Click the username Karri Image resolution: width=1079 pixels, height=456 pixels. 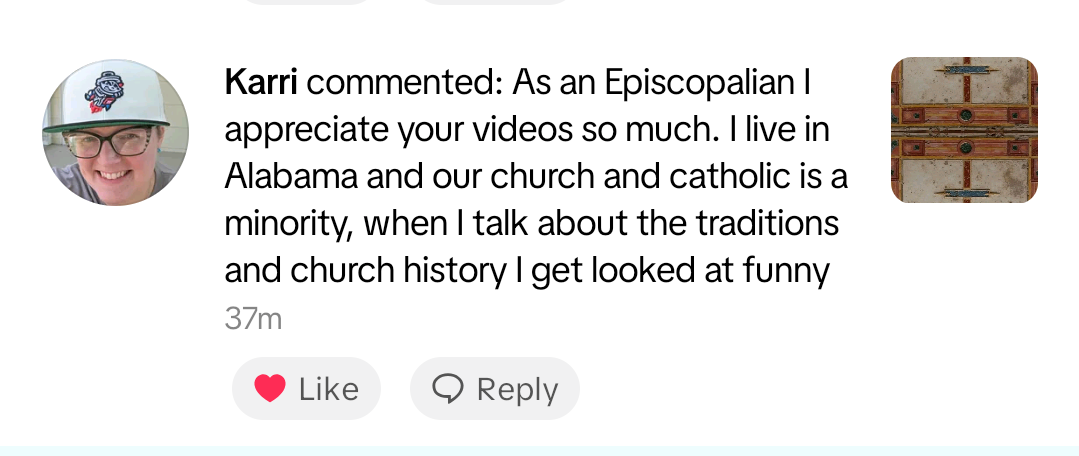[261, 84]
